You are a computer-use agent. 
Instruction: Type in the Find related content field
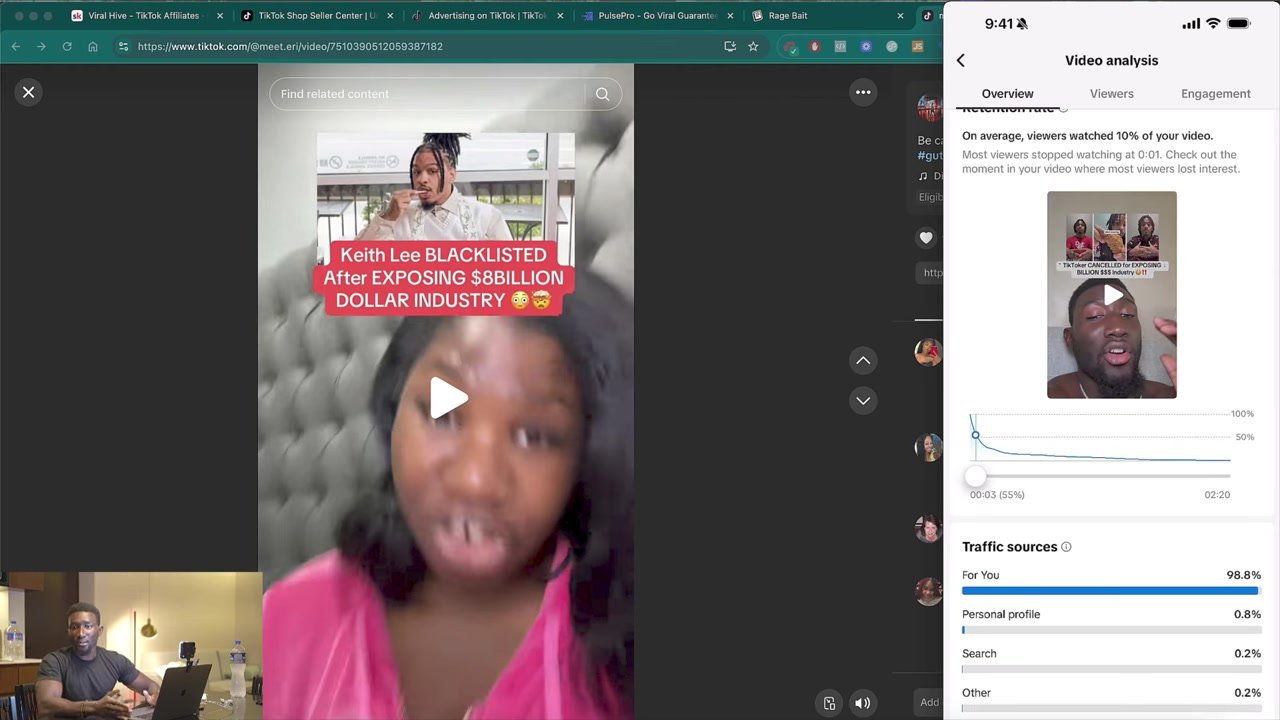(x=425, y=94)
